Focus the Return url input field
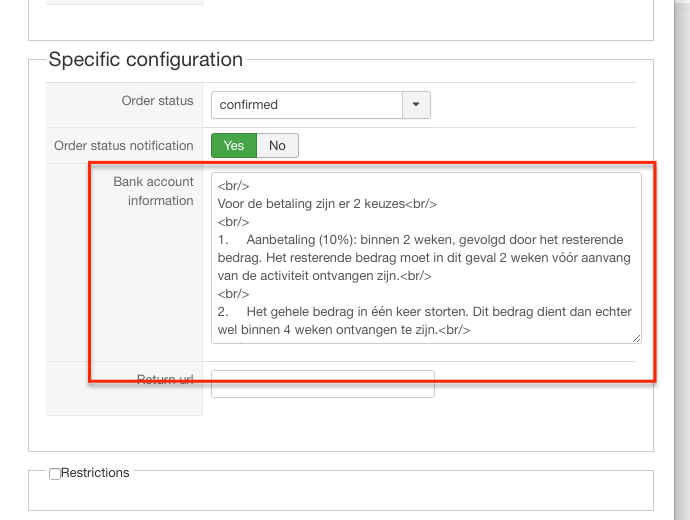This screenshot has width=690, height=520. (x=323, y=384)
